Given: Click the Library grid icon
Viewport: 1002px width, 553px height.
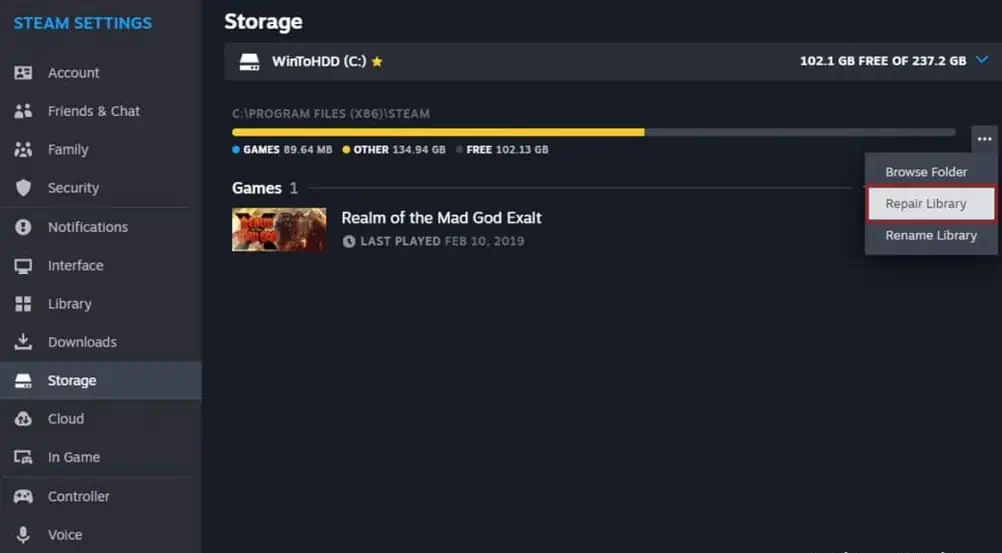Looking at the screenshot, I should coord(23,304).
